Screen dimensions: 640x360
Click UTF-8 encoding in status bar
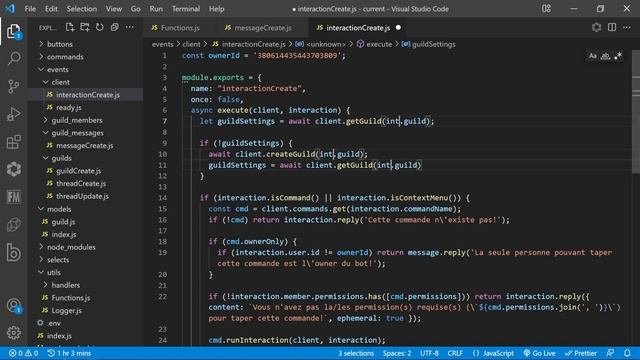coord(429,353)
